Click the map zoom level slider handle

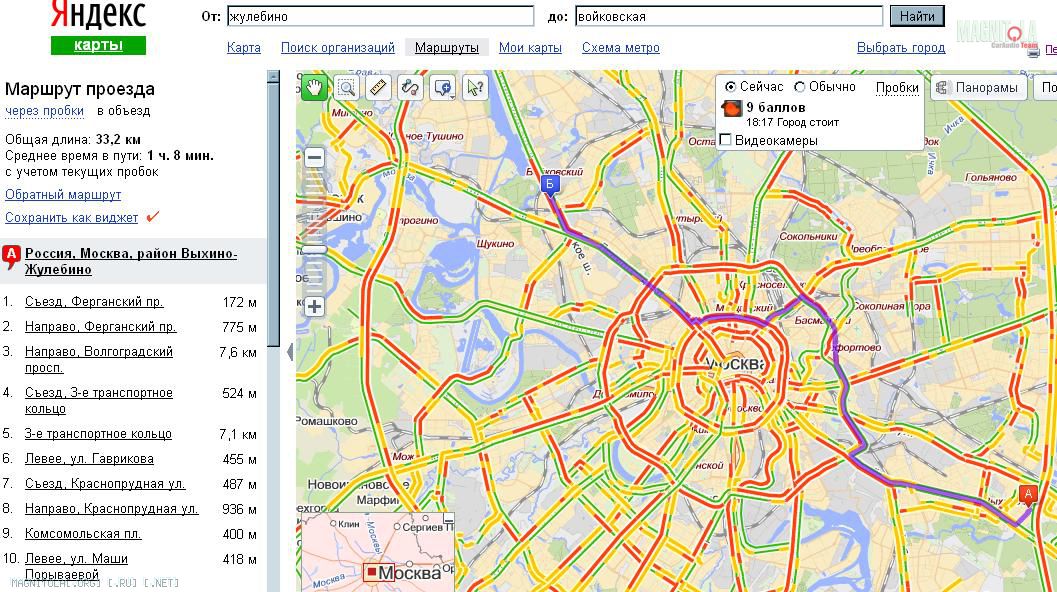click(314, 249)
